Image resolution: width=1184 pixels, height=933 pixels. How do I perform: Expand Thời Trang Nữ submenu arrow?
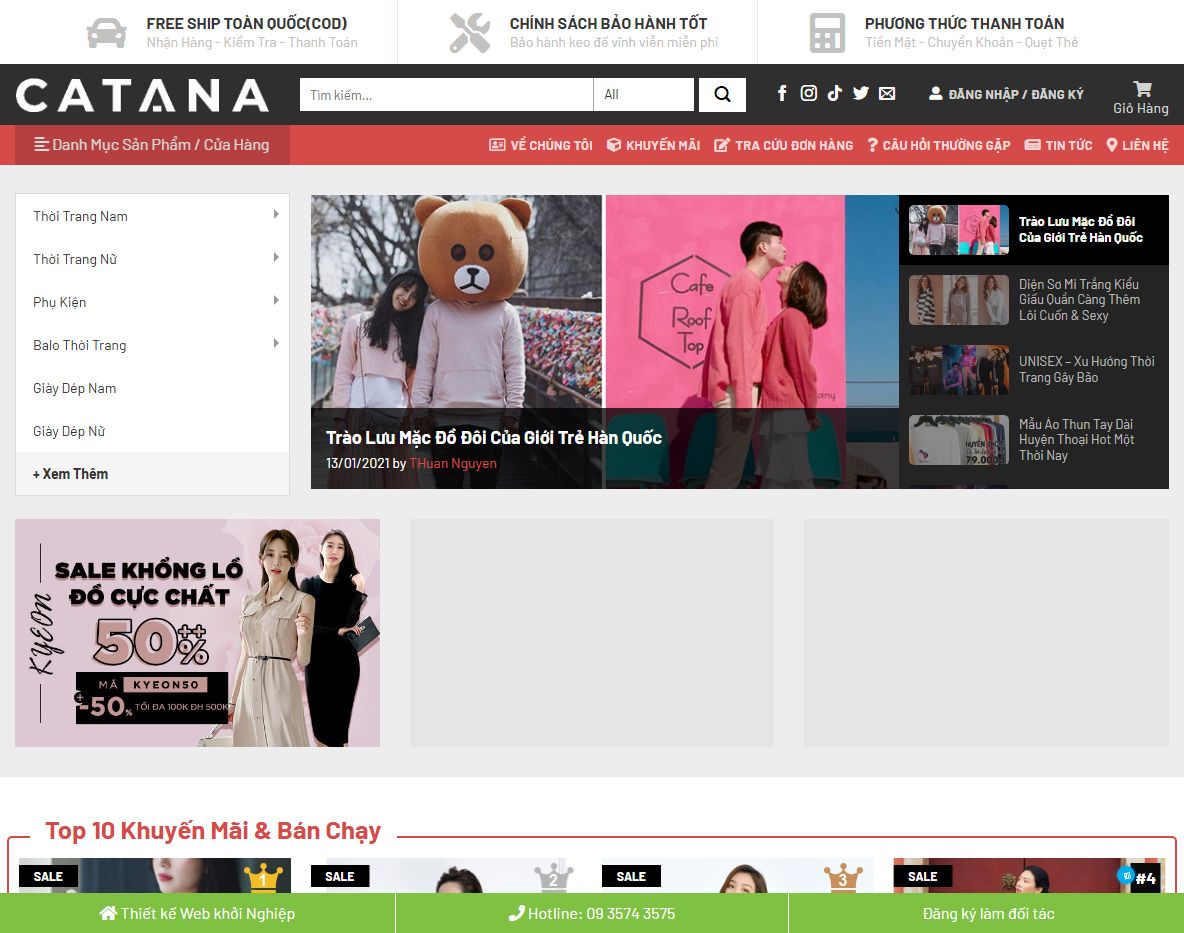point(276,257)
